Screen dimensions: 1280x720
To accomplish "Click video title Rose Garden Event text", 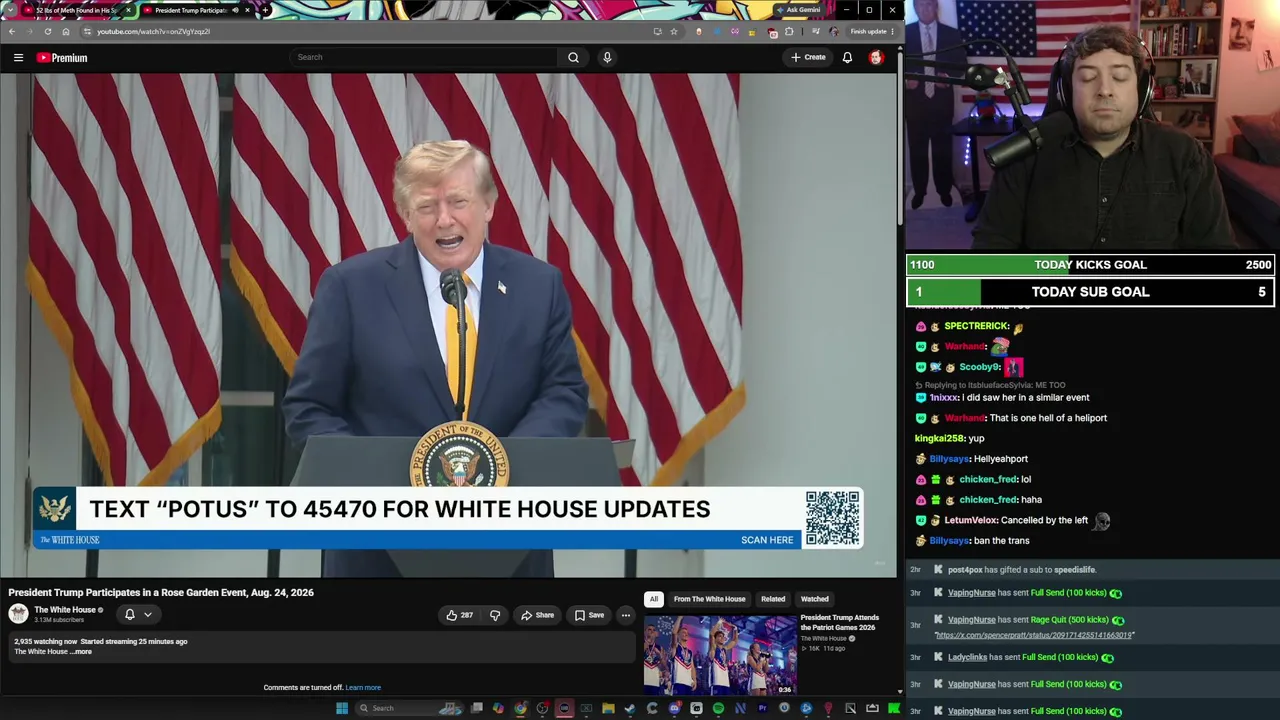I will pos(161,592).
